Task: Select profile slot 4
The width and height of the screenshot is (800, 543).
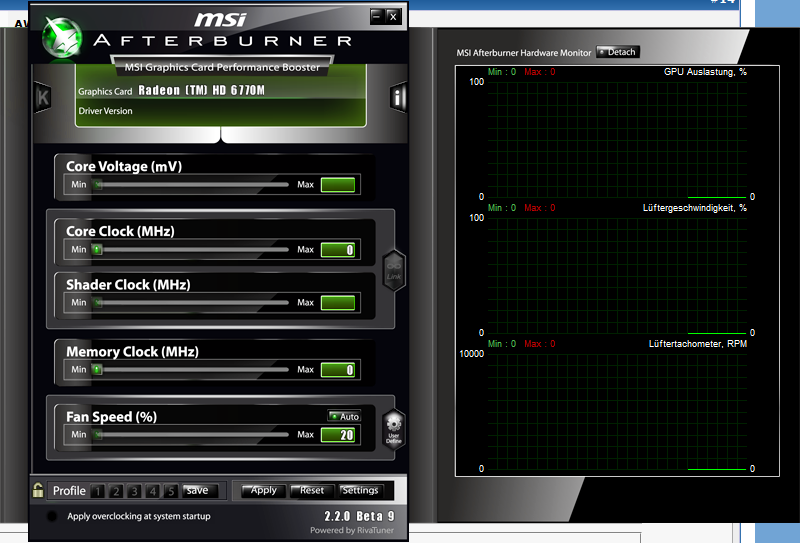Action: (153, 491)
